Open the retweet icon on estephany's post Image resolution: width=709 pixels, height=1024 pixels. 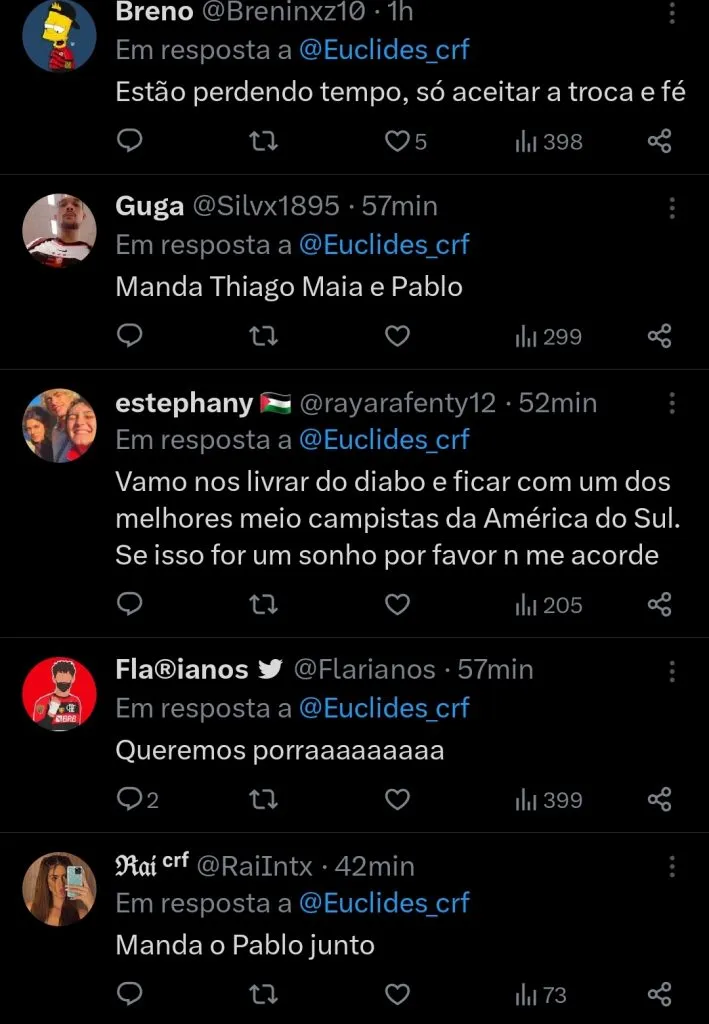click(x=263, y=604)
